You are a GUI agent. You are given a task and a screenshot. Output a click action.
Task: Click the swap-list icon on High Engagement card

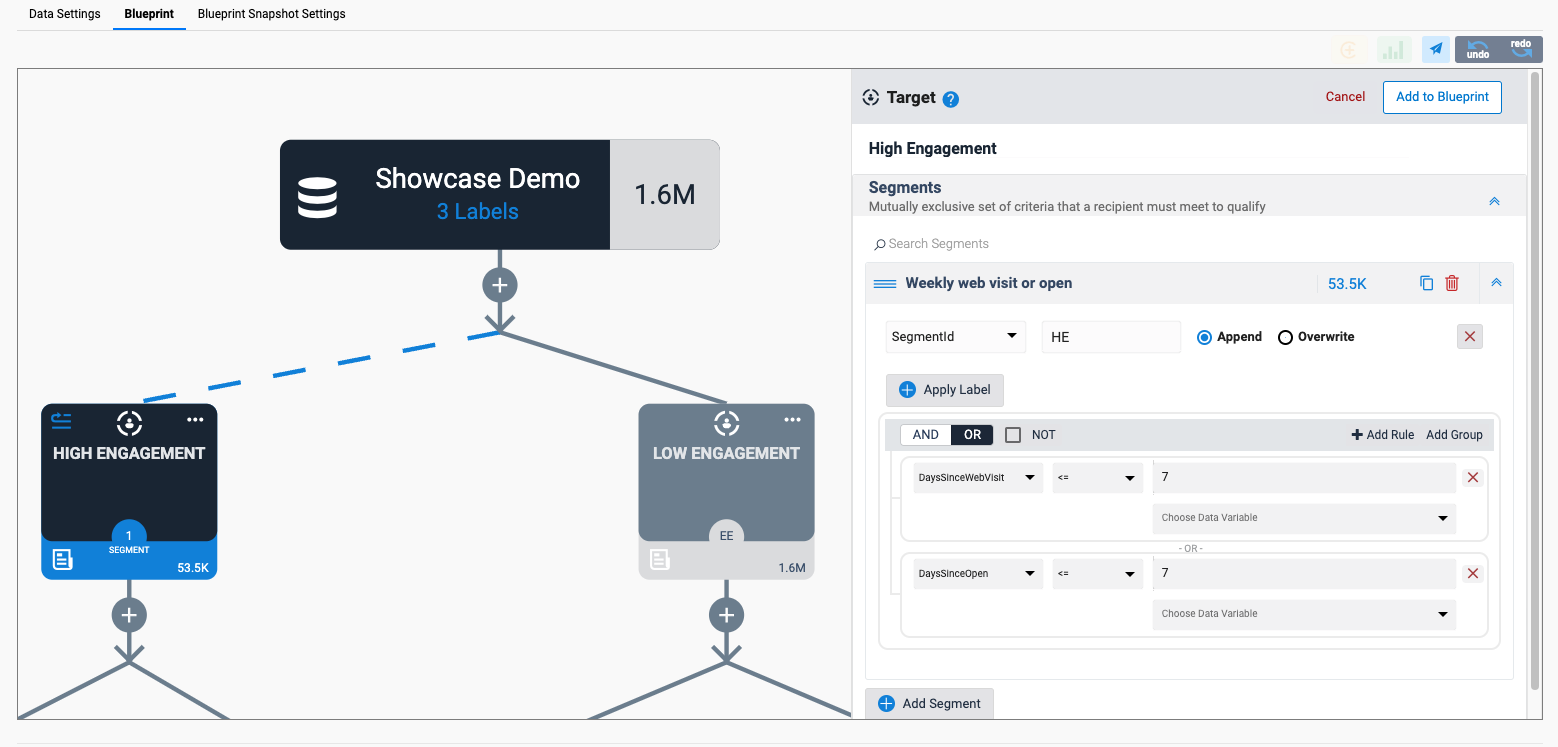pos(61,420)
